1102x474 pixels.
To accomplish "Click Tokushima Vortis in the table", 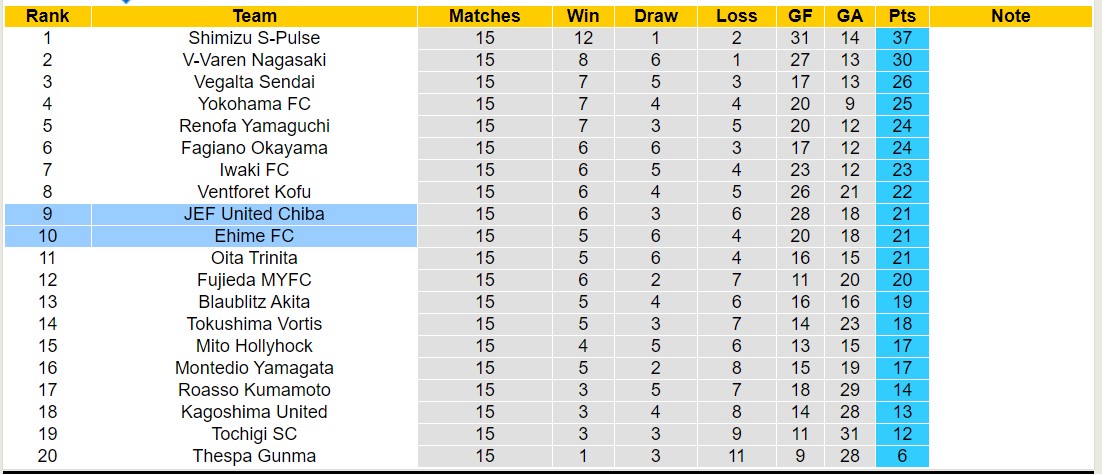I will coord(254,324).
